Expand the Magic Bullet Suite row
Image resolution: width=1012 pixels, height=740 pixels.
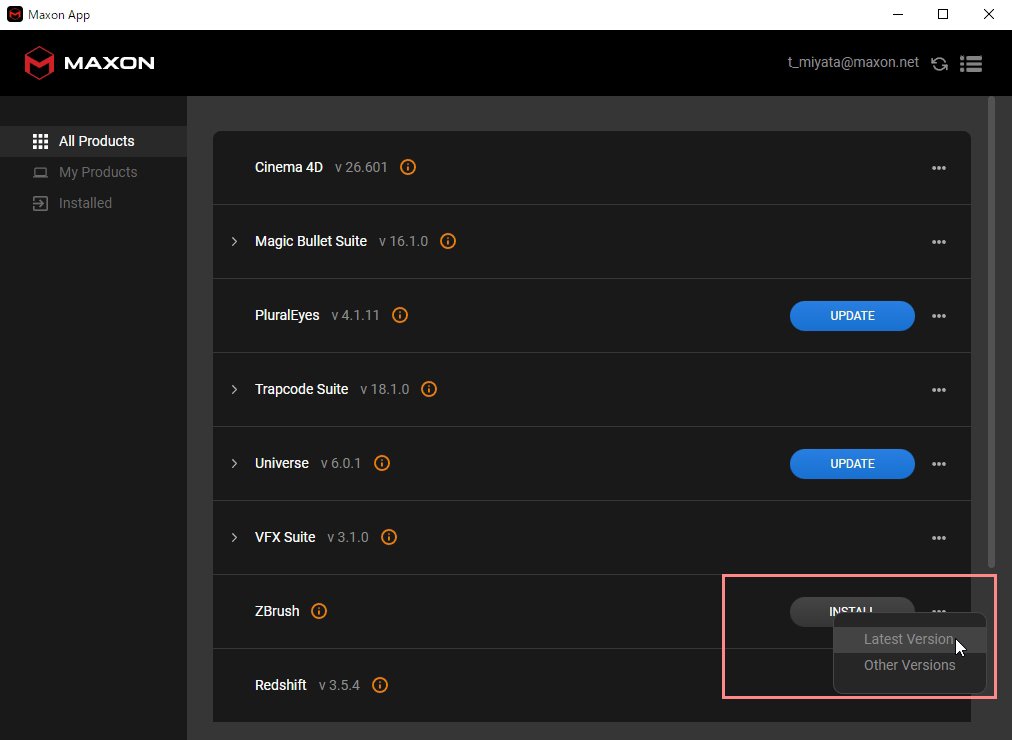coord(234,241)
